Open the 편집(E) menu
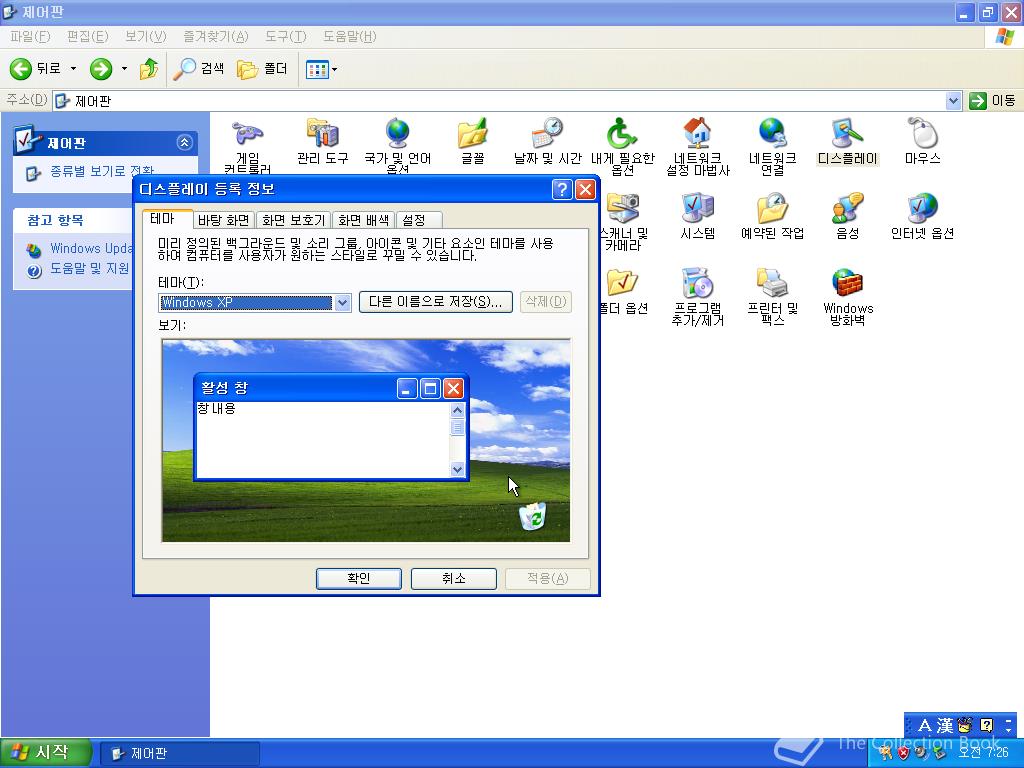1024x768 pixels. coord(88,37)
